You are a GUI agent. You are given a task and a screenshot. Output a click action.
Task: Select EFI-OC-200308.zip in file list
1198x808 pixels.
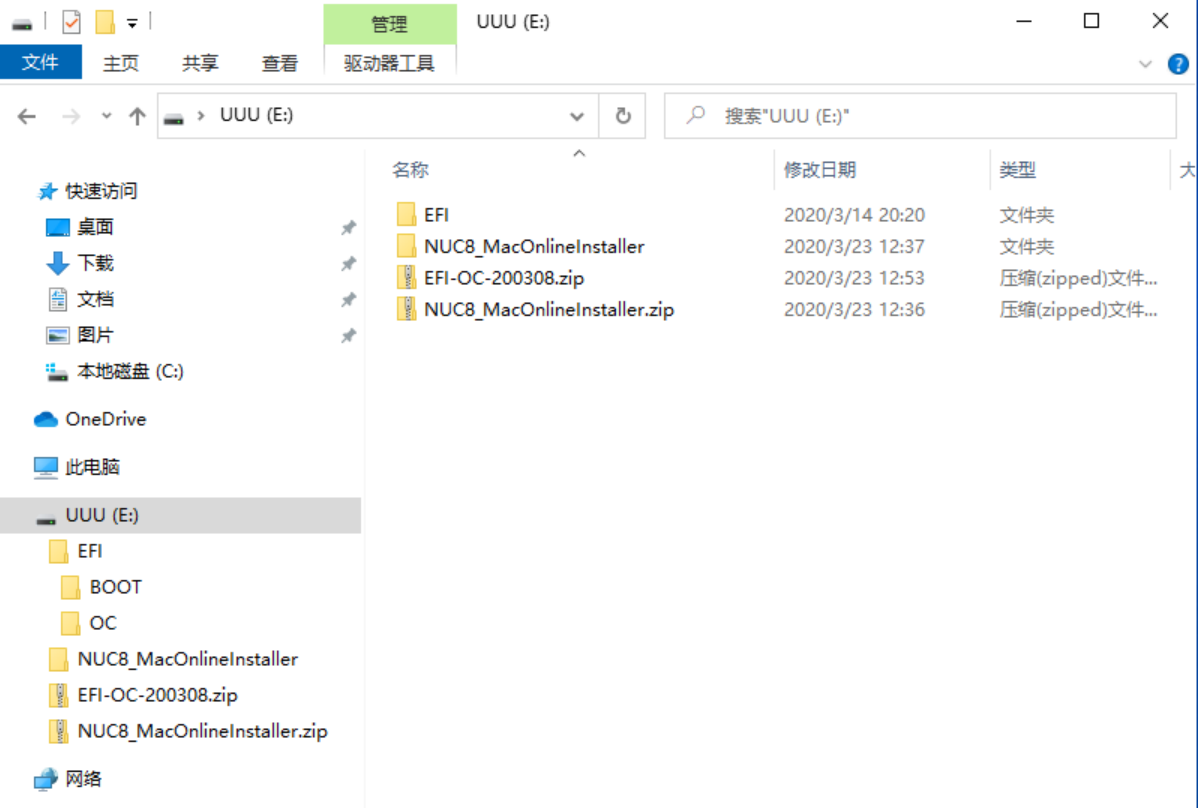[x=491, y=278]
